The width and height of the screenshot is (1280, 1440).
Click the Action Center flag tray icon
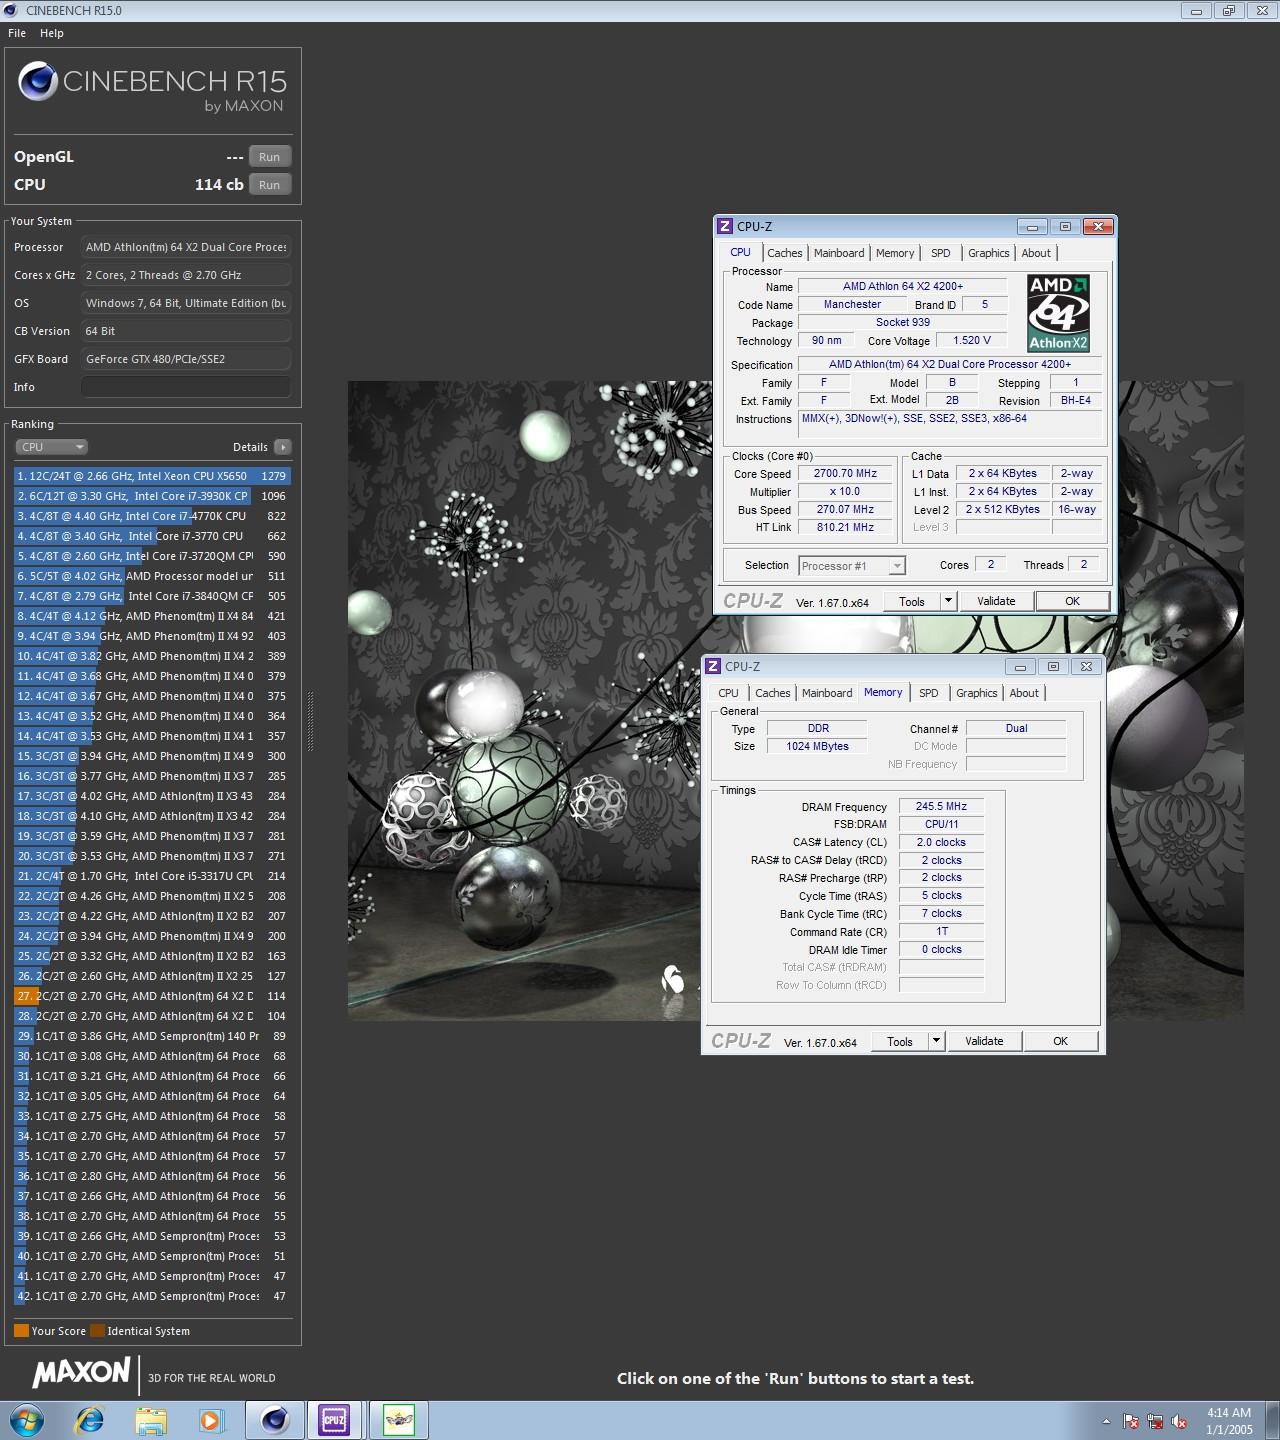(x=1132, y=1421)
